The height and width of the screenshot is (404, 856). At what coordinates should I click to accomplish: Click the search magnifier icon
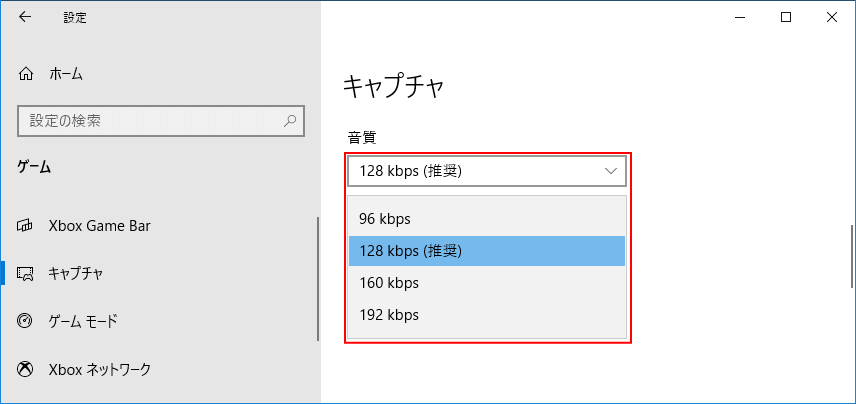coord(290,121)
